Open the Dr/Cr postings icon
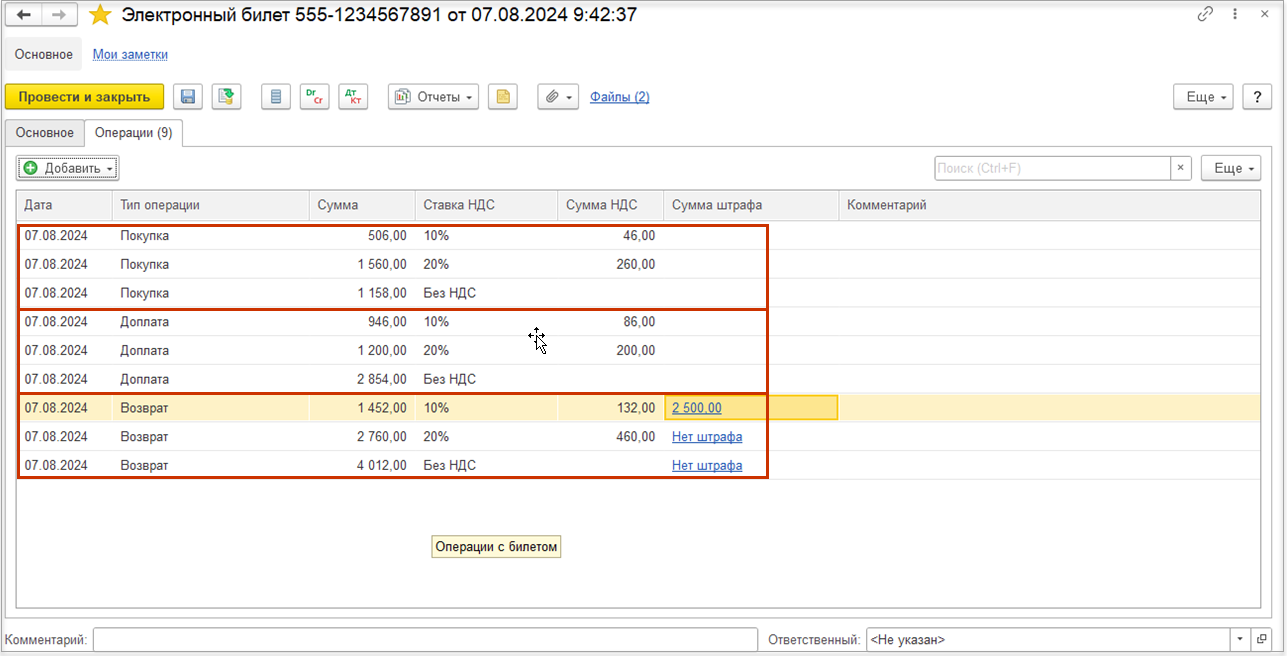 (x=314, y=97)
